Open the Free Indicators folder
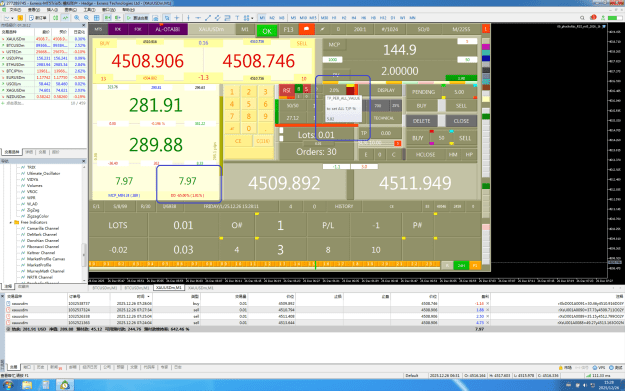The width and height of the screenshot is (625, 391). [34, 222]
